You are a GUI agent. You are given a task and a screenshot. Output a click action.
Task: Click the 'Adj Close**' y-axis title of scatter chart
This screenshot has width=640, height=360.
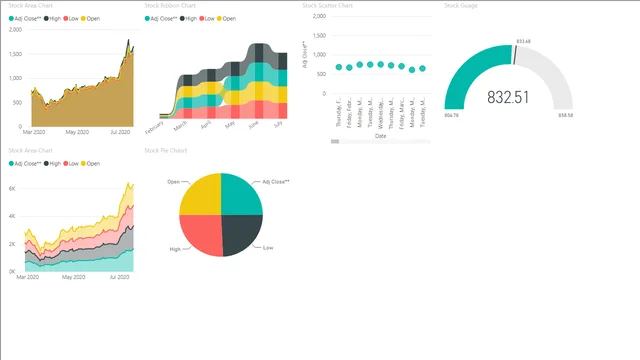(304, 54)
